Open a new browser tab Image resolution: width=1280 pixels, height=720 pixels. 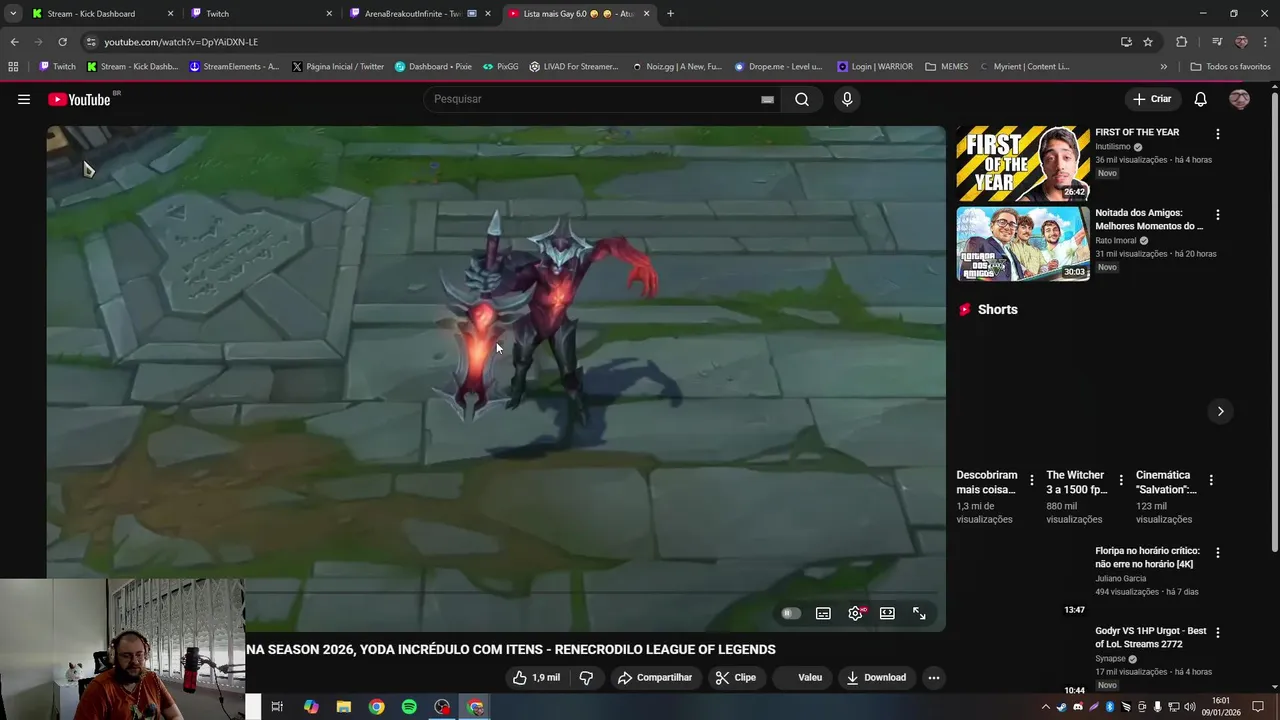pos(670,14)
